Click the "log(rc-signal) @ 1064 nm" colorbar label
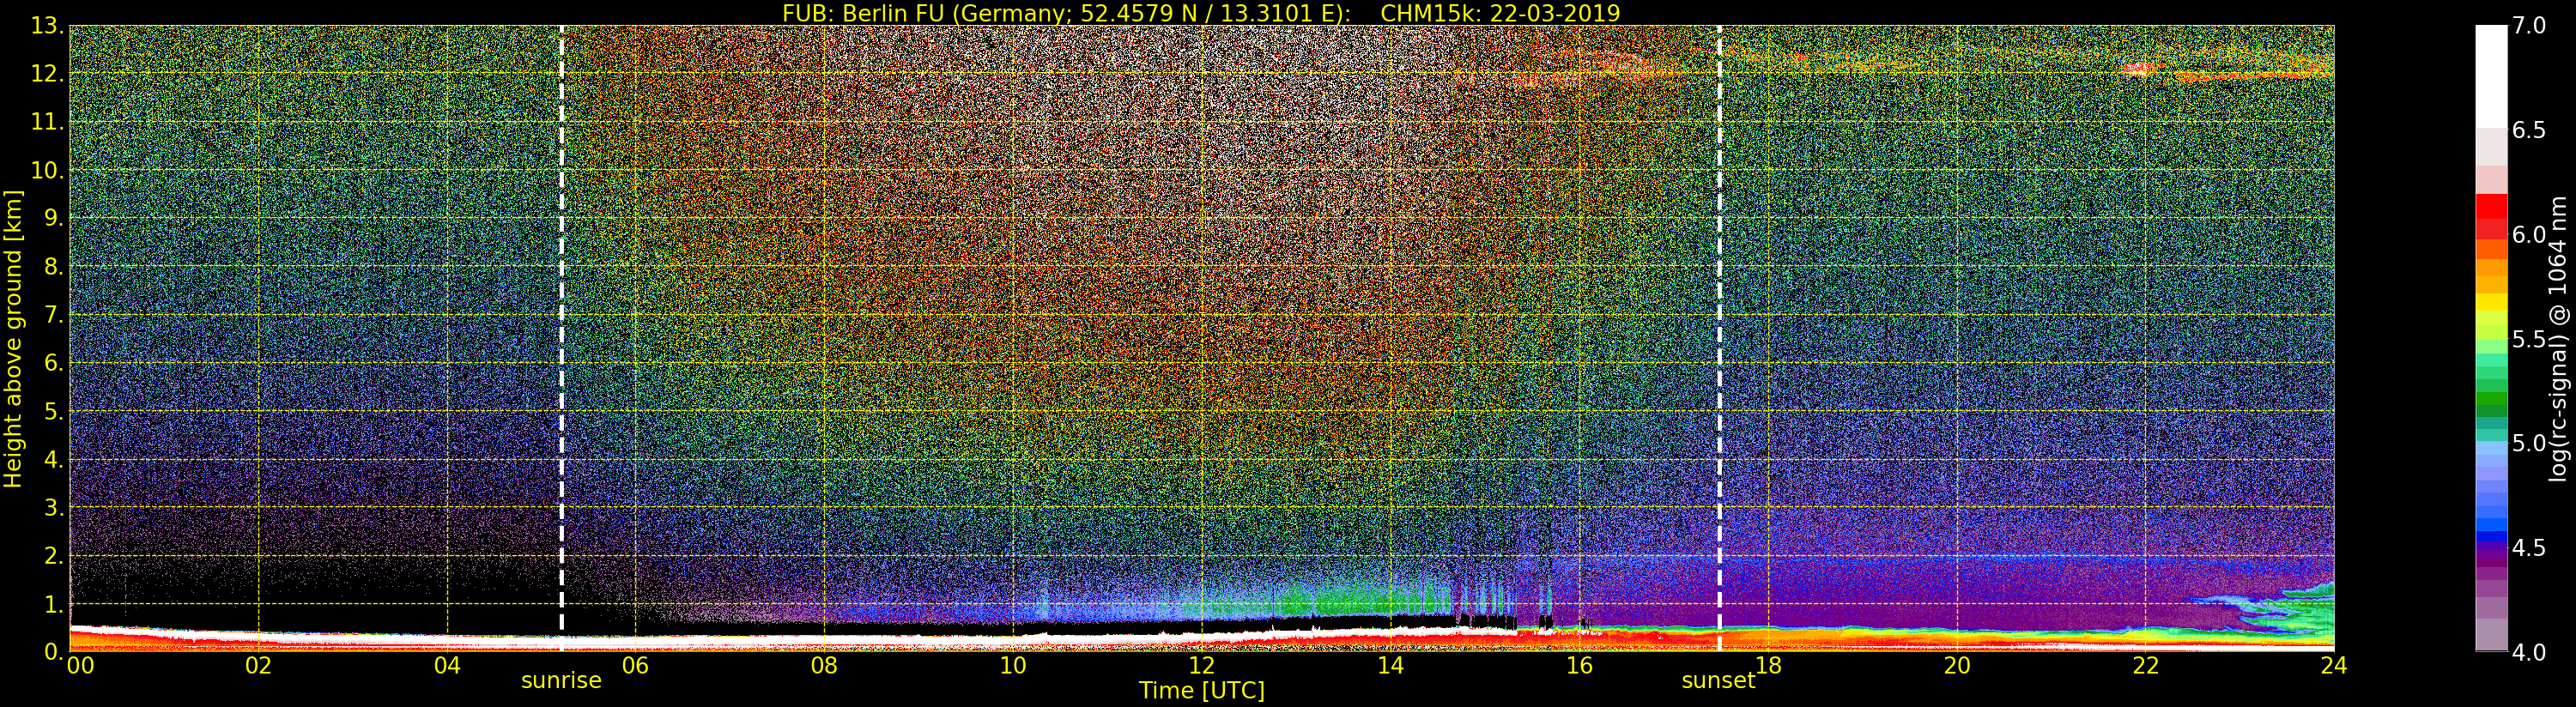 (x=2560, y=338)
